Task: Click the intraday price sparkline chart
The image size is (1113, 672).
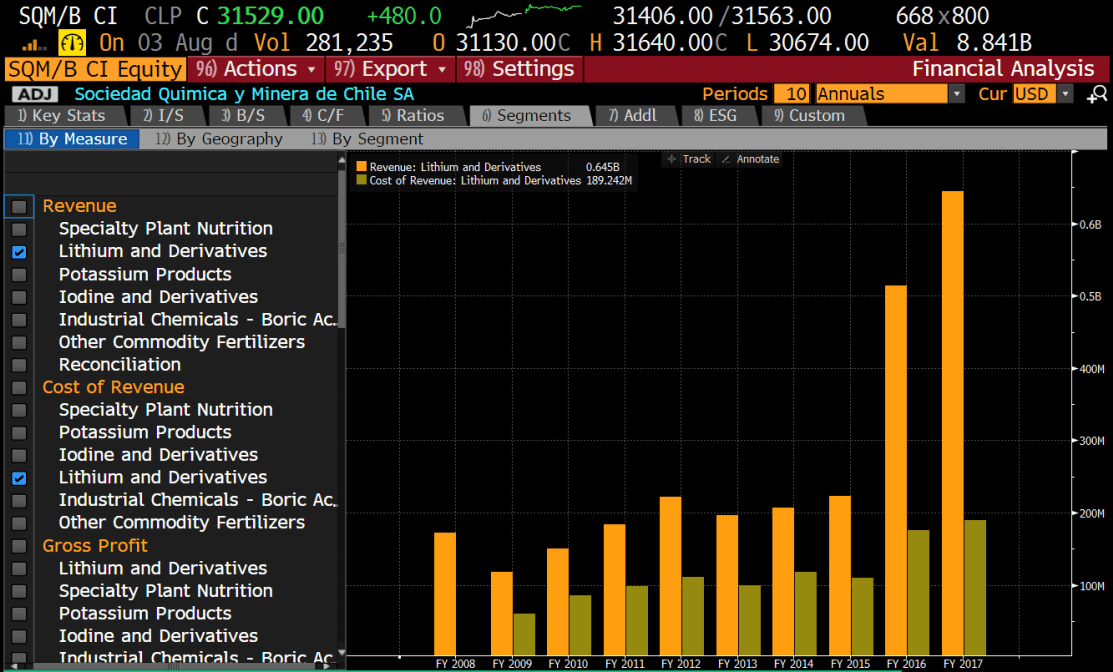Action: click(x=523, y=15)
